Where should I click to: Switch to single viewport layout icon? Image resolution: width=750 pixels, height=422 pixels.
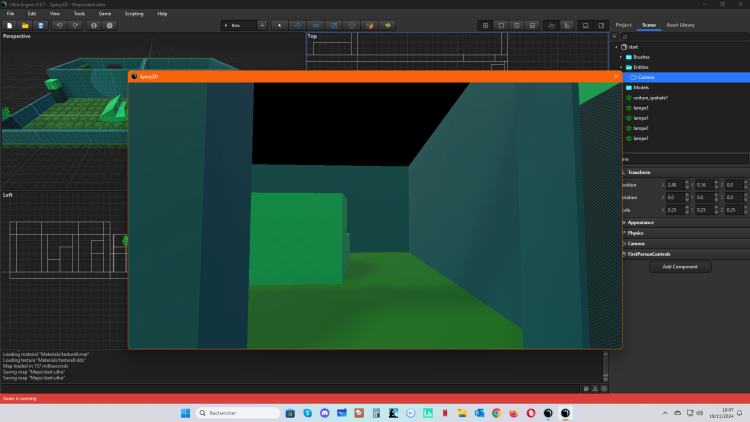[501, 25]
